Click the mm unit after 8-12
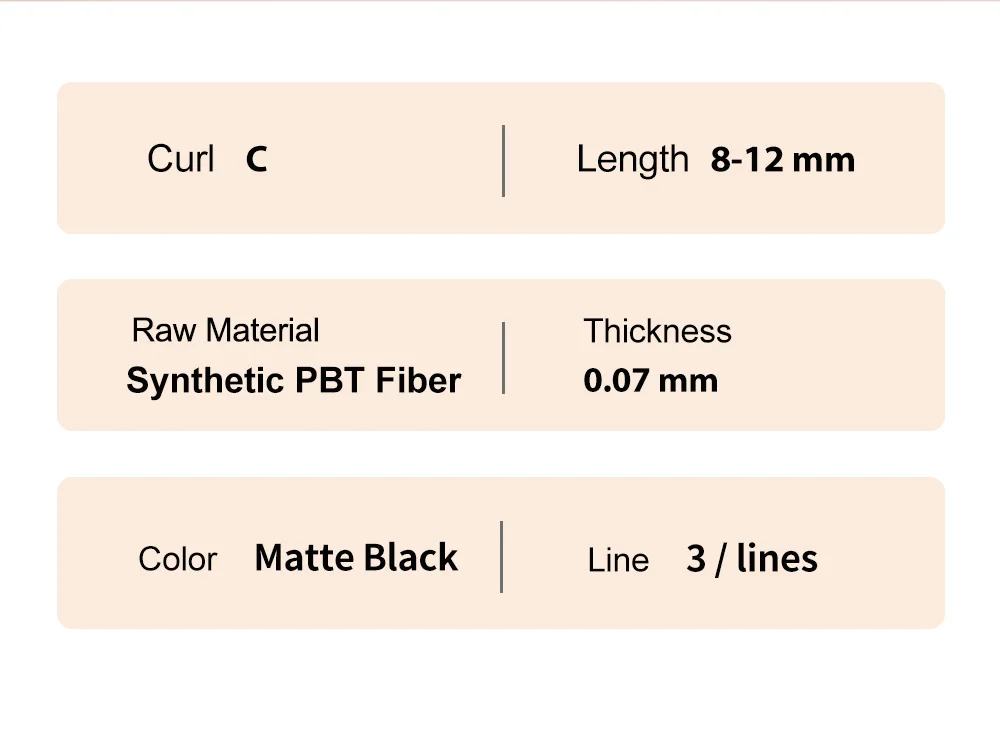 [x=823, y=161]
